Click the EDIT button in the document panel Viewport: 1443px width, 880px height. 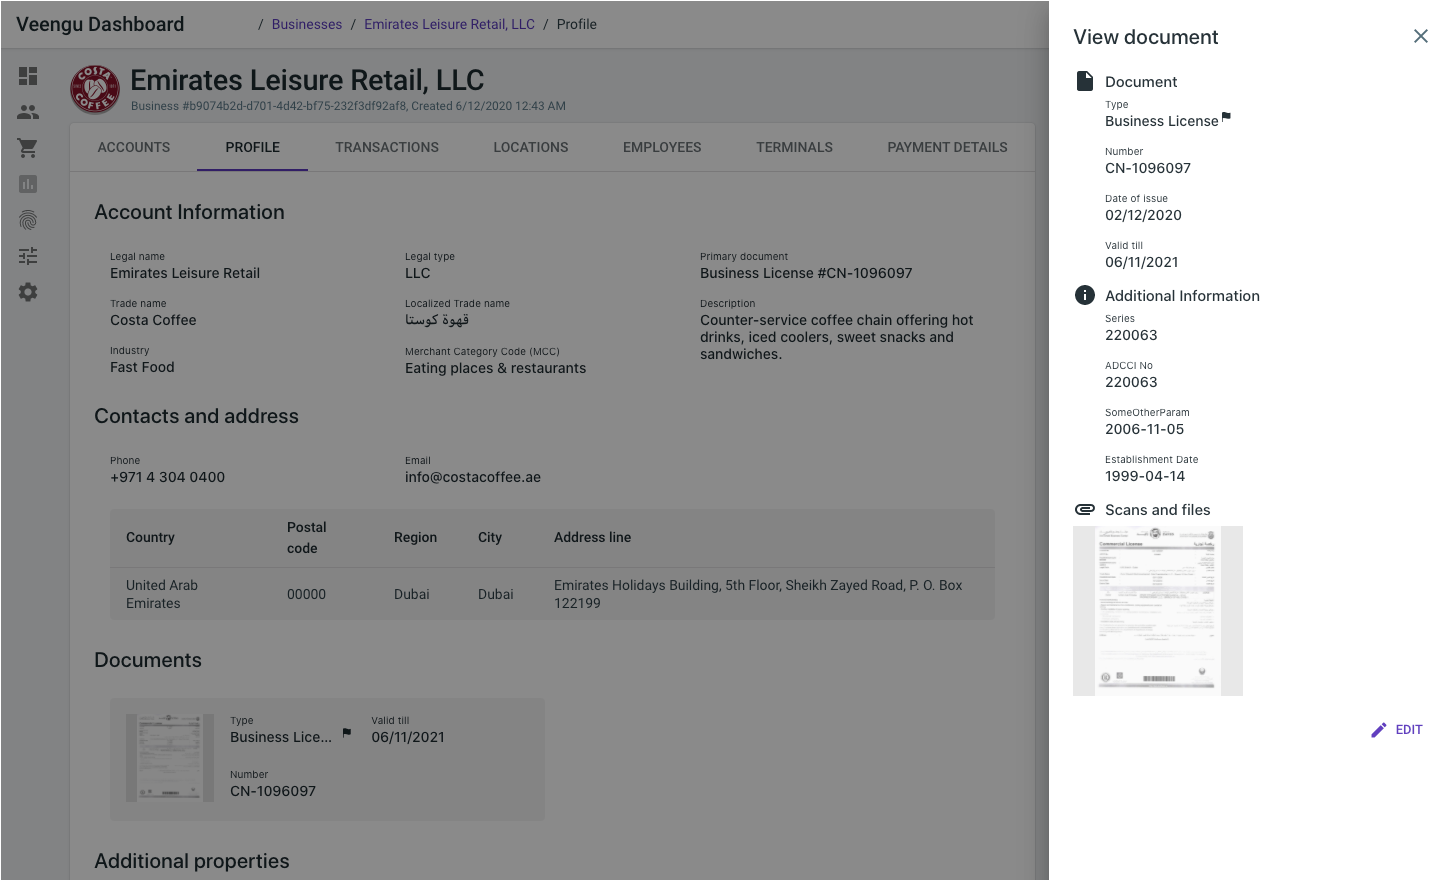1396,729
